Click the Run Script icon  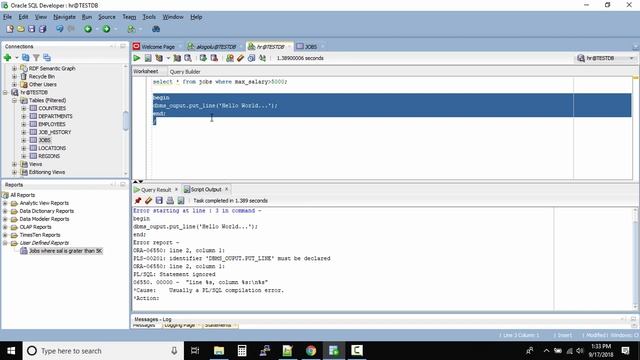[x=148, y=58]
